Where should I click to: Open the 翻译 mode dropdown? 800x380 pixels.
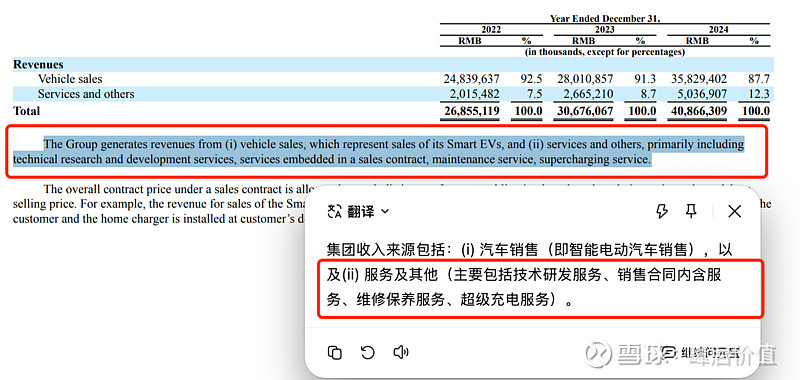(368, 212)
